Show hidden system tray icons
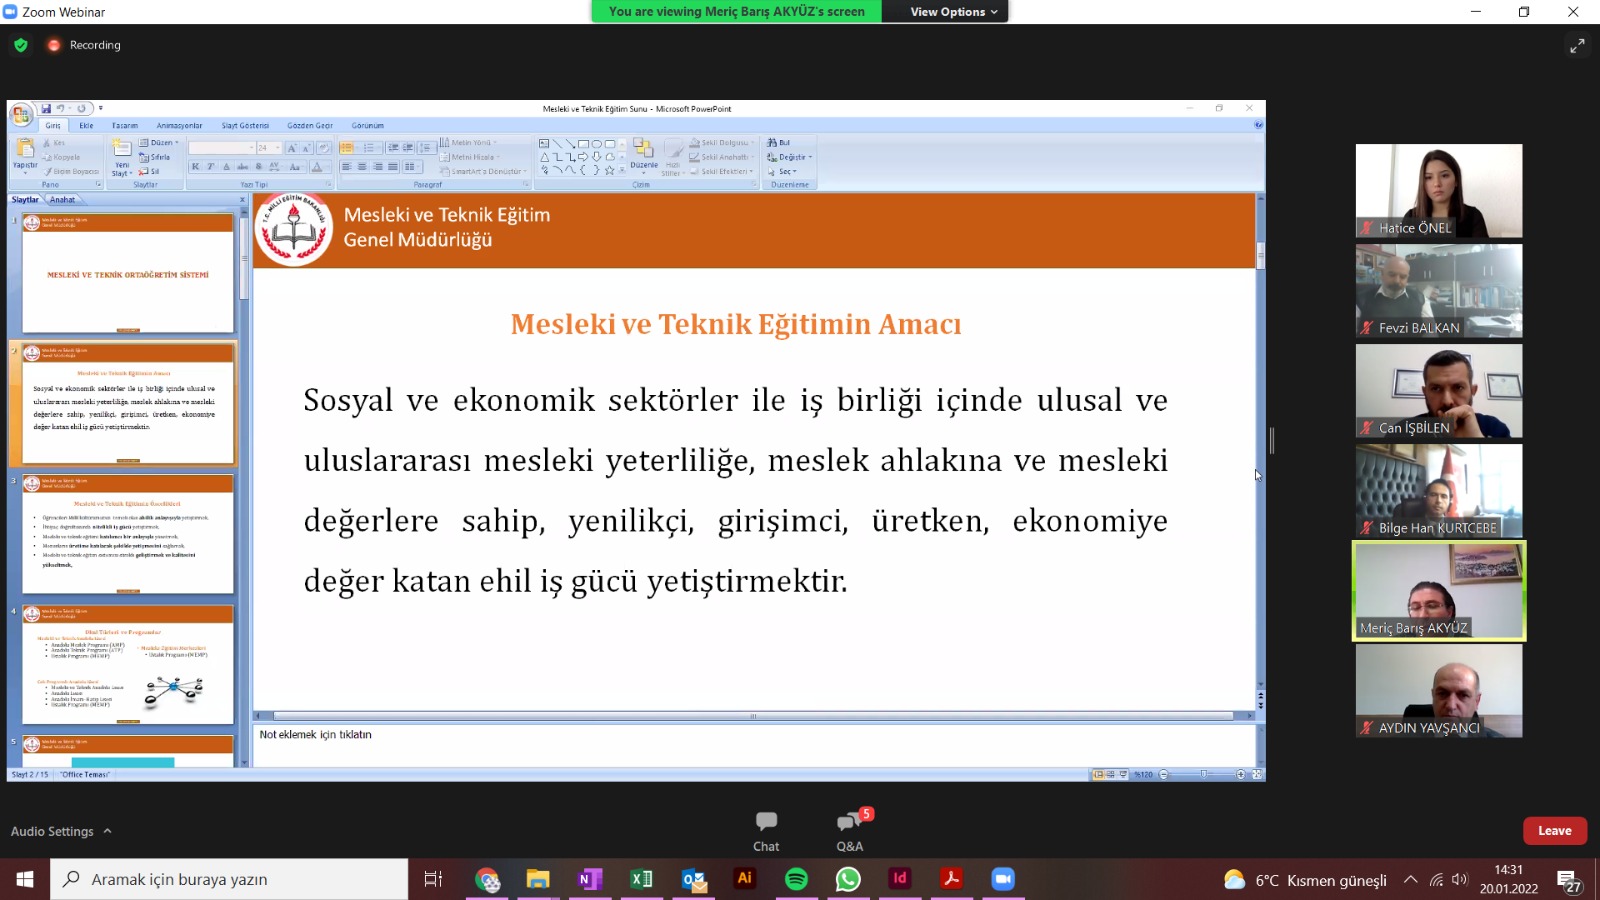 [1410, 880]
